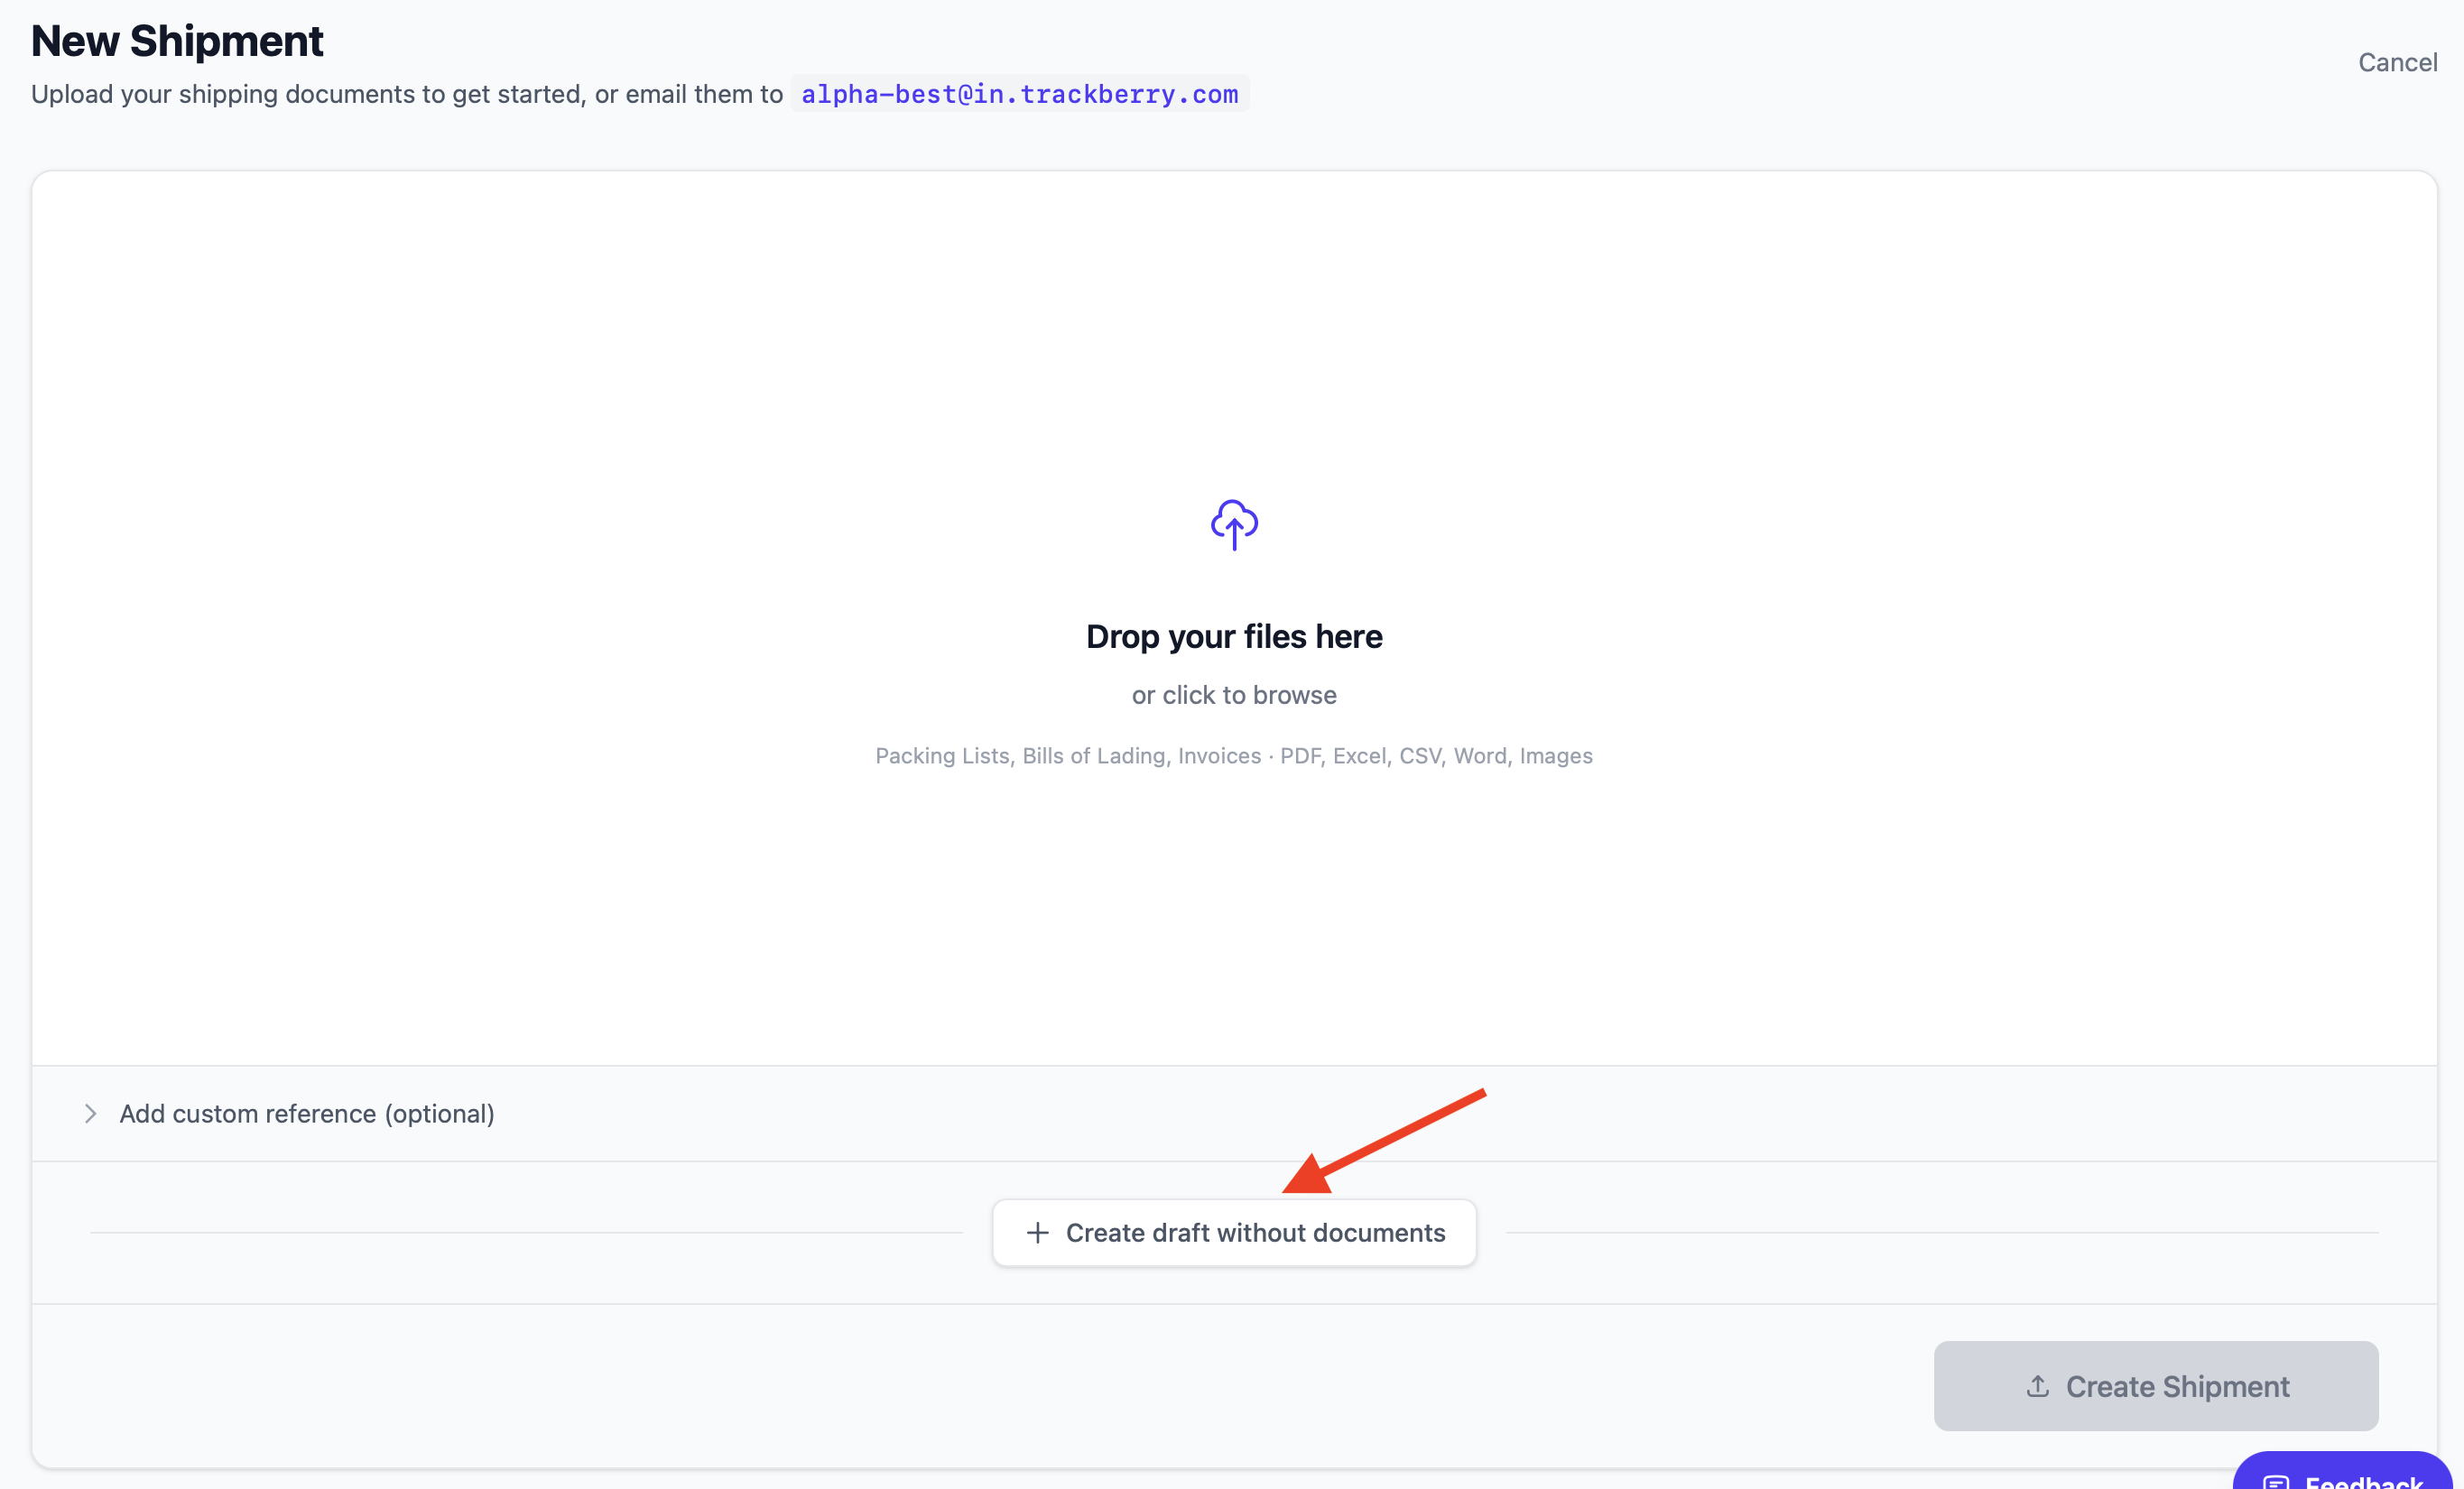The image size is (2464, 1489).
Task: Create draft without documents
Action: click(1234, 1233)
